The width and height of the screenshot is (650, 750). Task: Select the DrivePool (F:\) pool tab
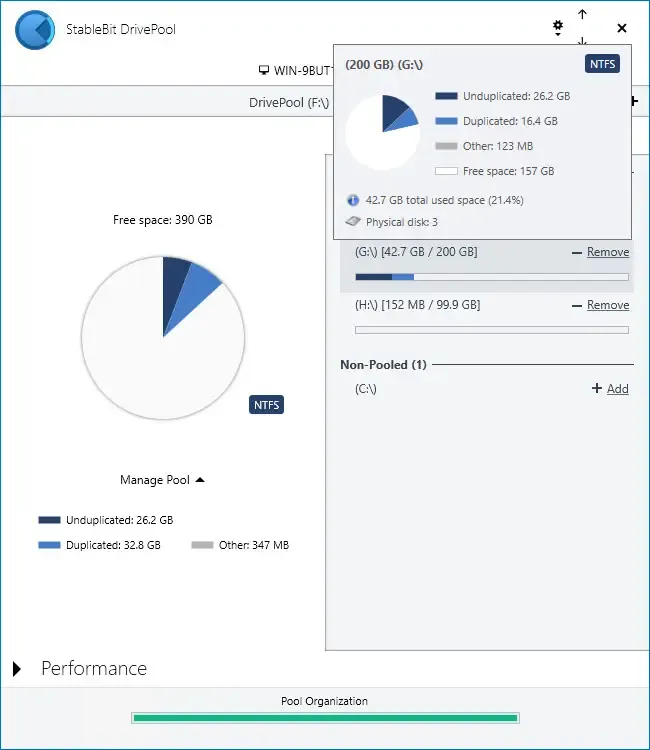pyautogui.click(x=289, y=102)
